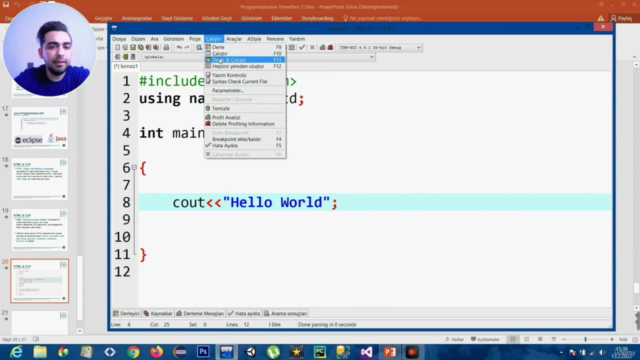Click the Debug checkmark toolbar icon
640x360 pixels.
(x=302, y=47)
